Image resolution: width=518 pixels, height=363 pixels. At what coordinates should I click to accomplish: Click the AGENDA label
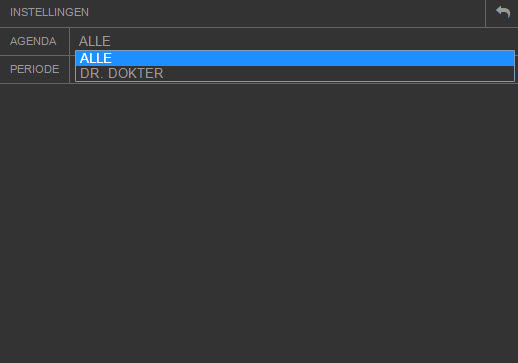33,41
